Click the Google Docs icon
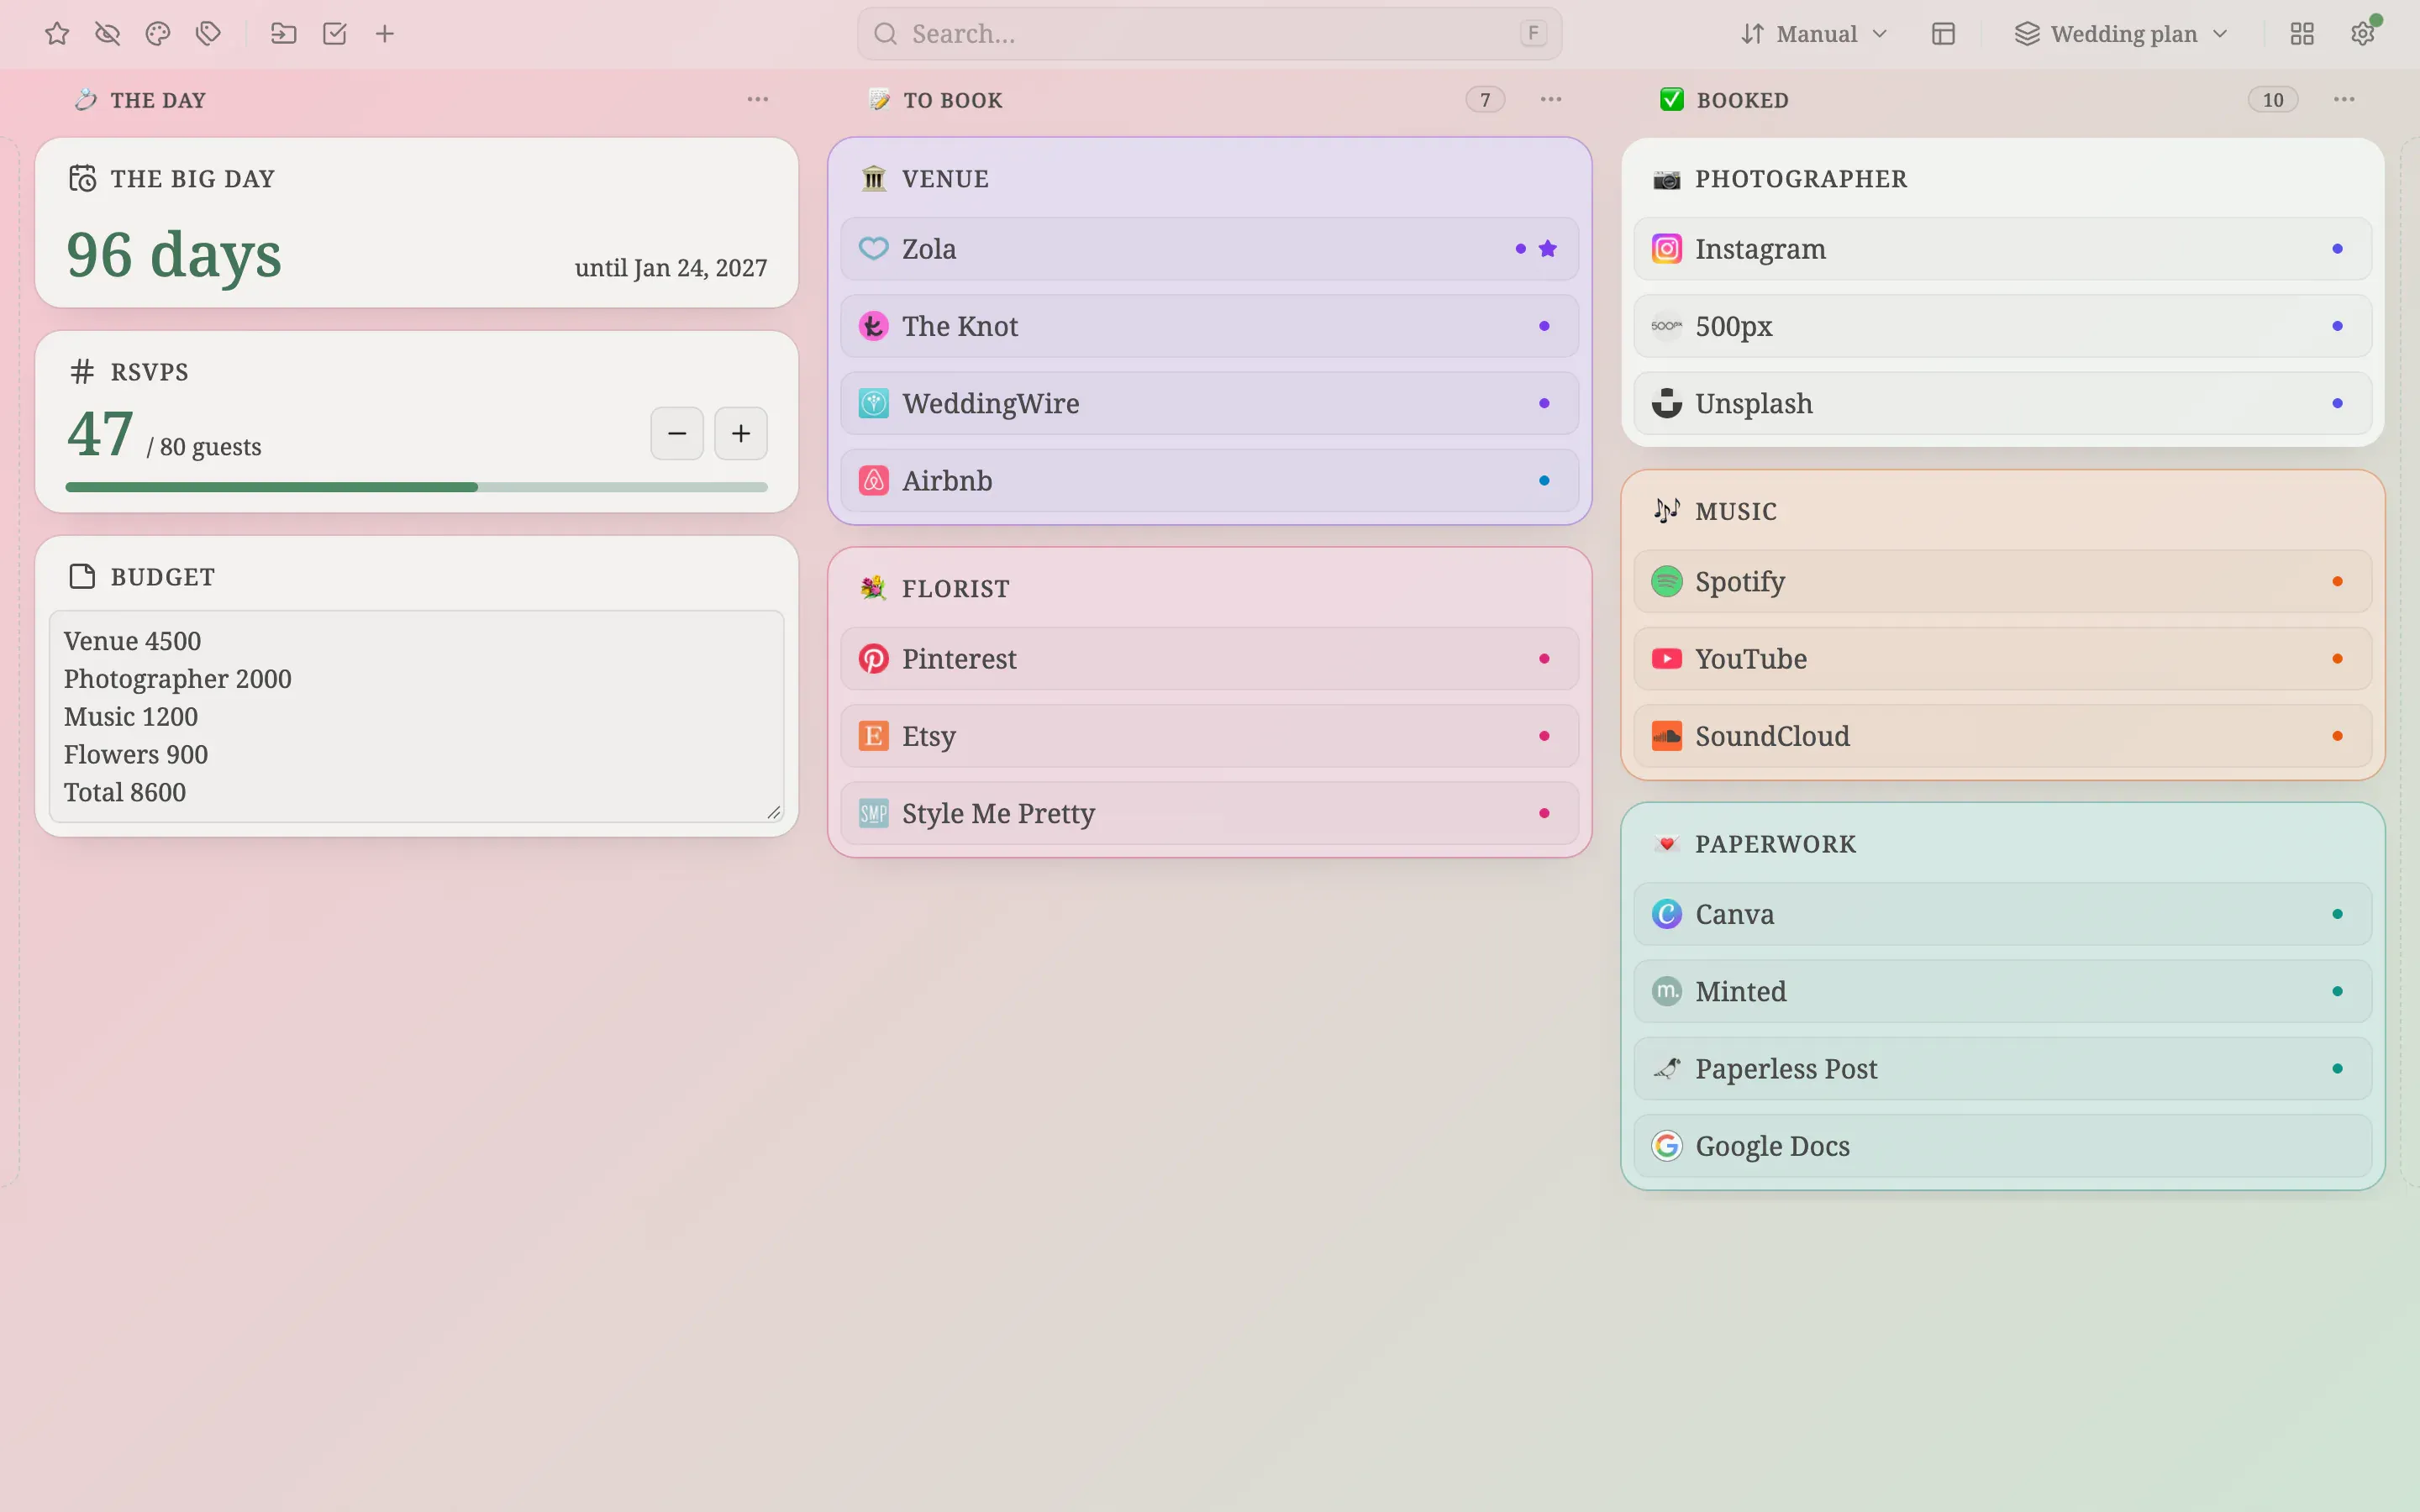Viewport: 2420px width, 1512px height. click(1667, 1146)
